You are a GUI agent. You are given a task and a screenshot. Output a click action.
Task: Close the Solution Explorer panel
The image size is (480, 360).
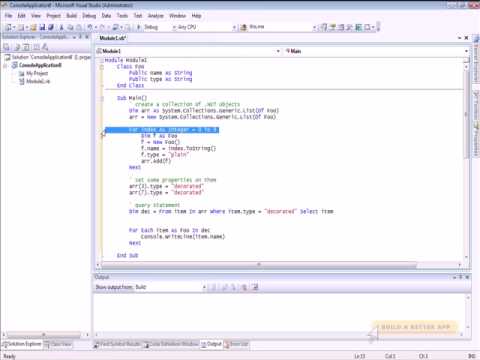(87, 37)
